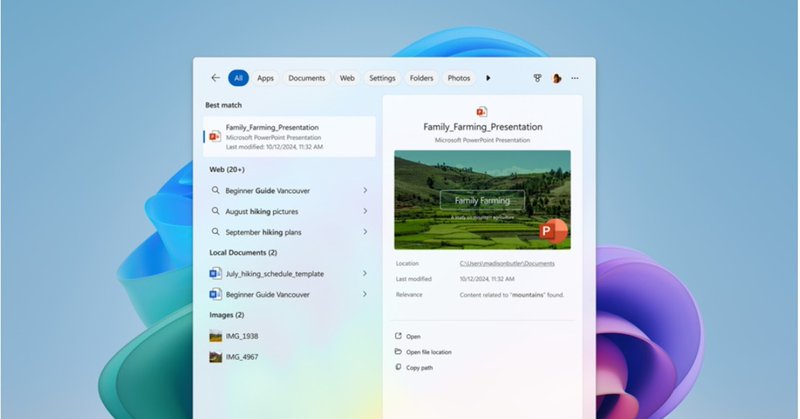
Task: Search web for September hiking plans
Action: click(263, 232)
